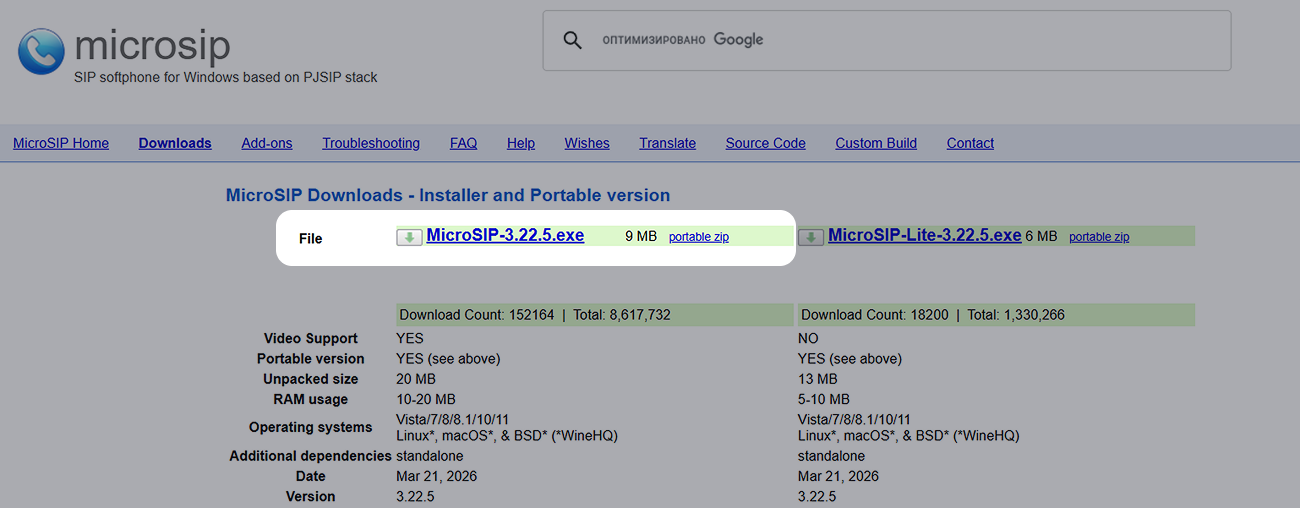Click download arrow icon beside MicroSIP-Lite-3.22.5.exe
The image size is (1300, 508).
tap(811, 237)
